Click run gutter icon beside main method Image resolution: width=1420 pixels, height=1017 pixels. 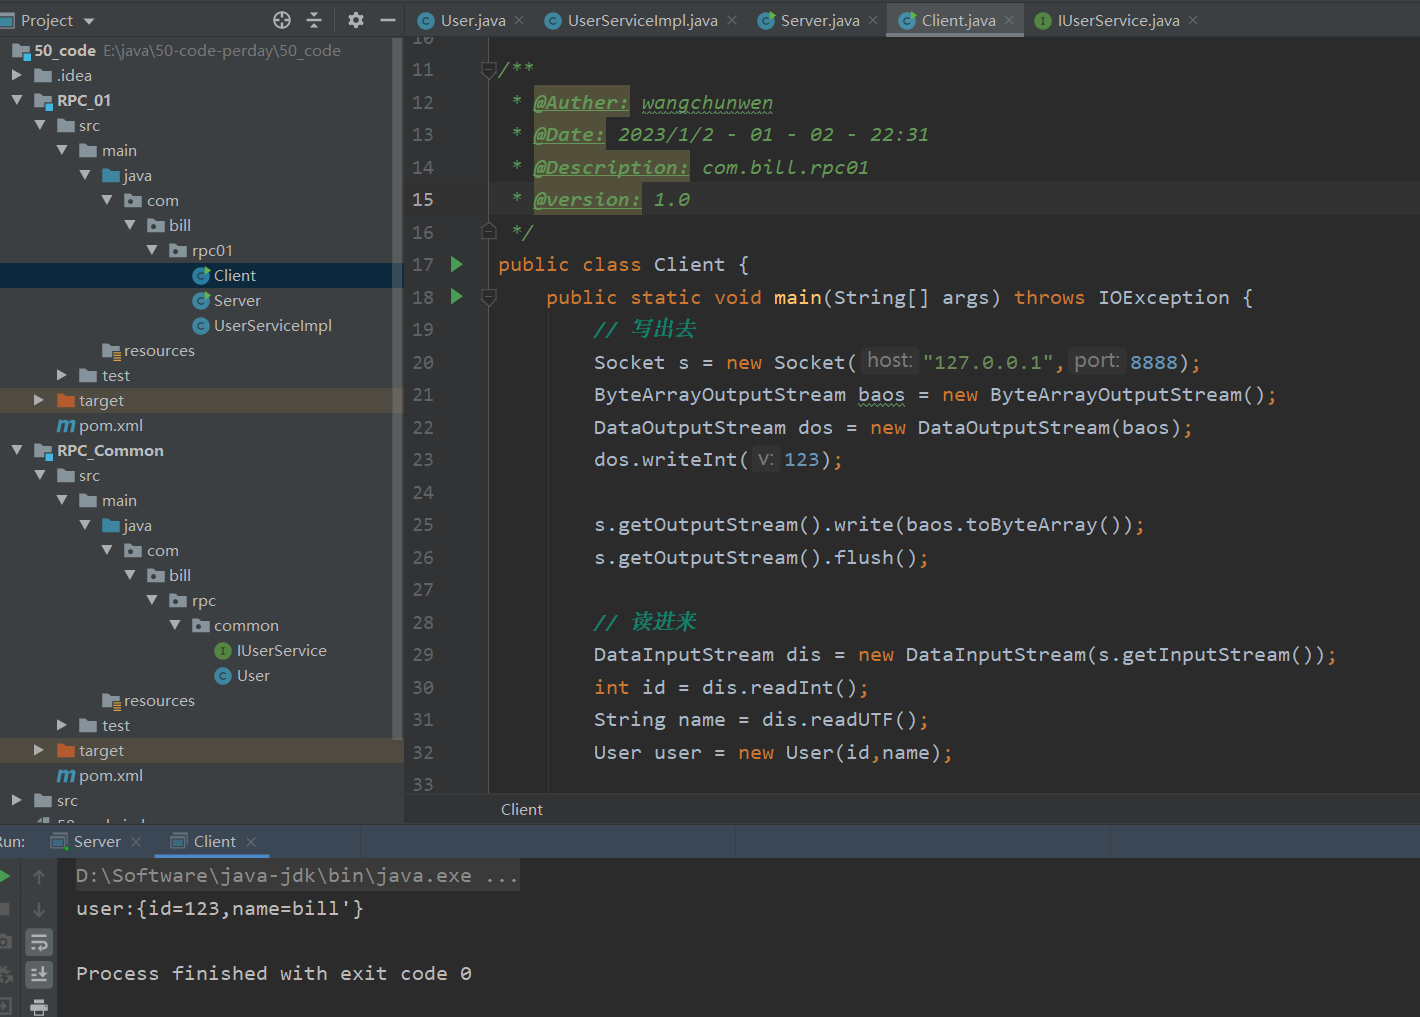point(457,297)
